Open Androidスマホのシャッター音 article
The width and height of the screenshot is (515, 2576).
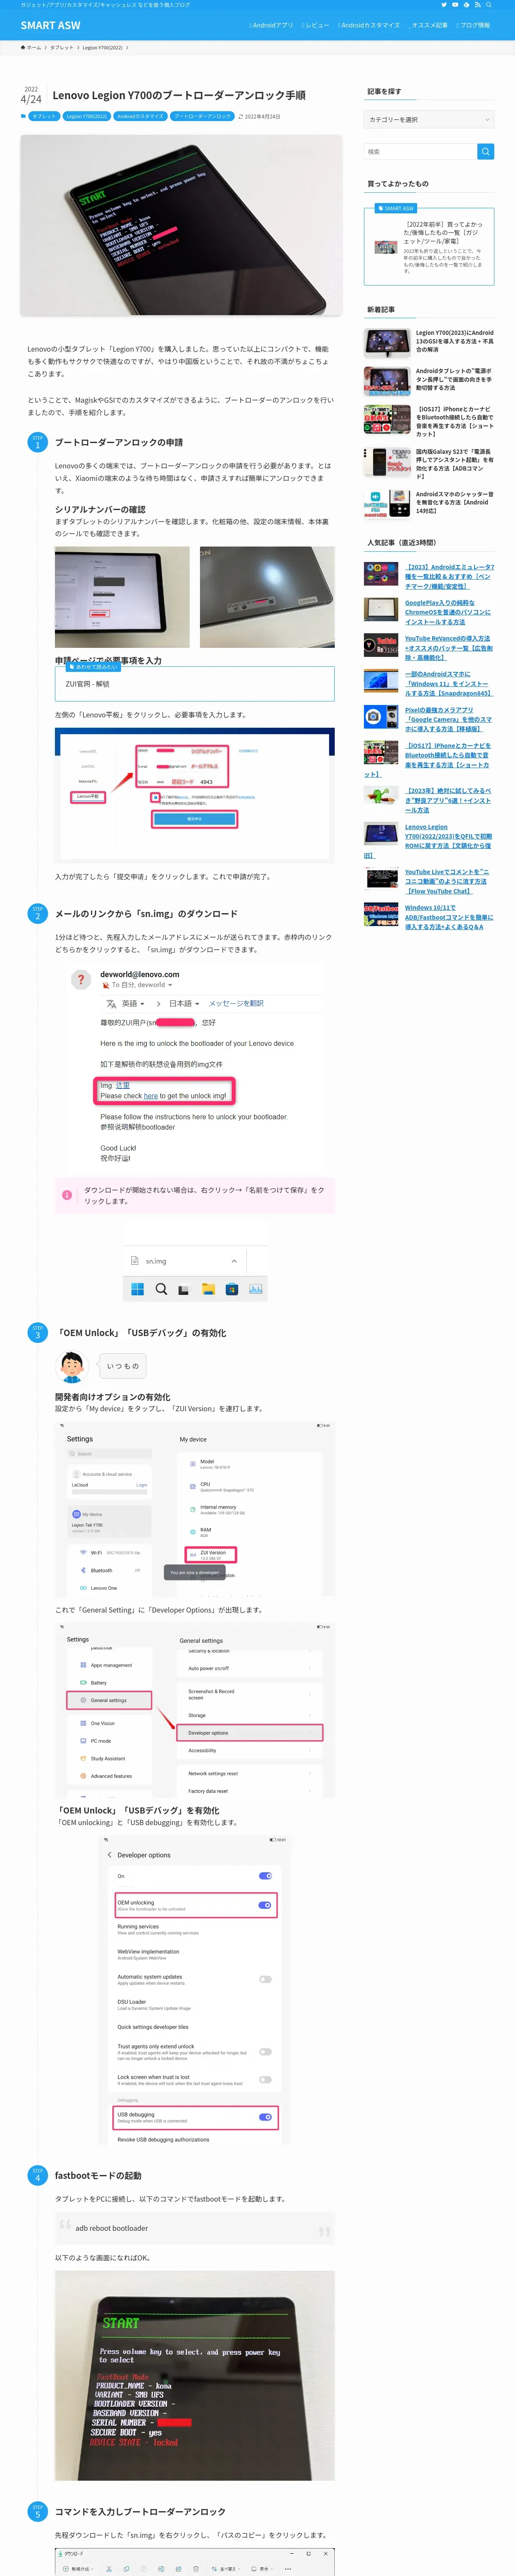[455, 502]
